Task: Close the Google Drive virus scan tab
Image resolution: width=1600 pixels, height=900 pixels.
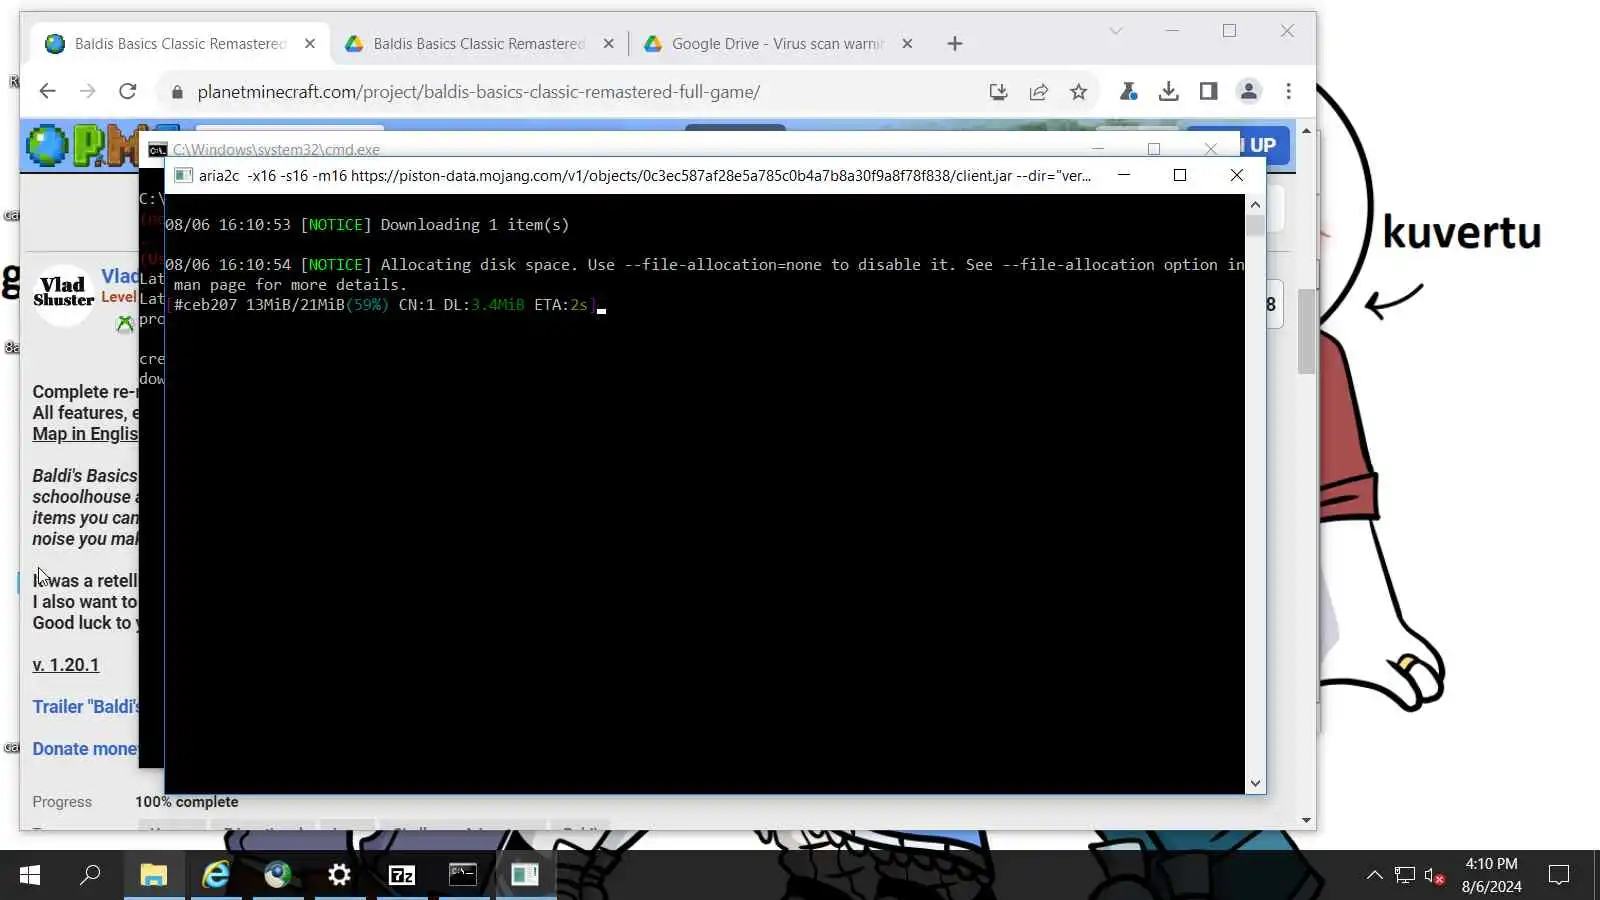Action: point(907,44)
